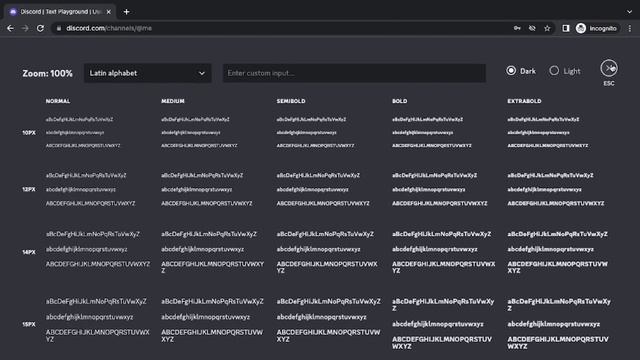
Task: Open Chrome three-dot menu
Action: [630, 28]
